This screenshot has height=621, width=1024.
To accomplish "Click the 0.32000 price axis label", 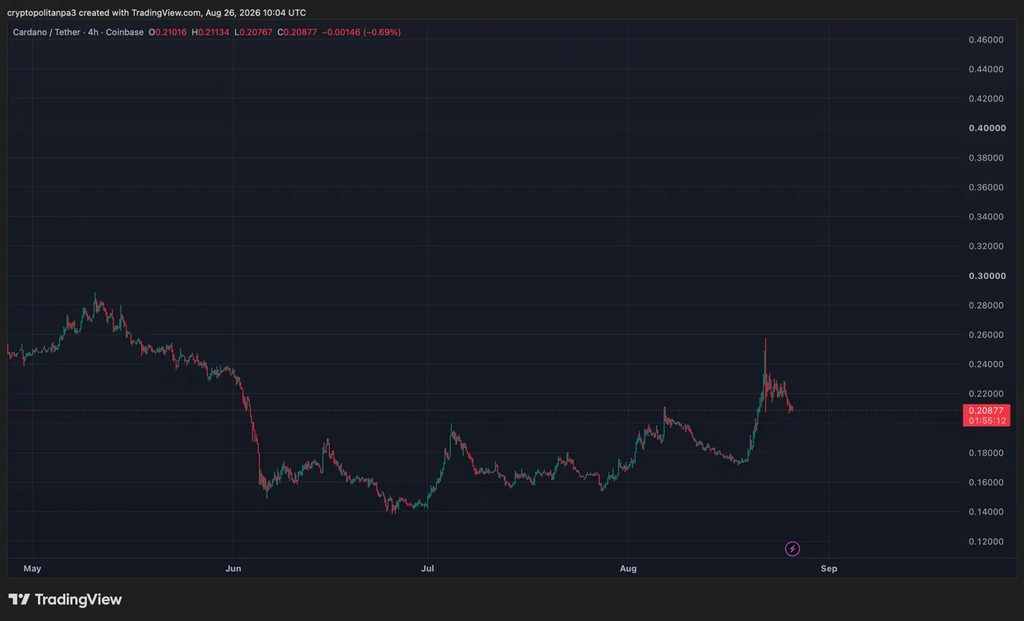I will pos(986,246).
